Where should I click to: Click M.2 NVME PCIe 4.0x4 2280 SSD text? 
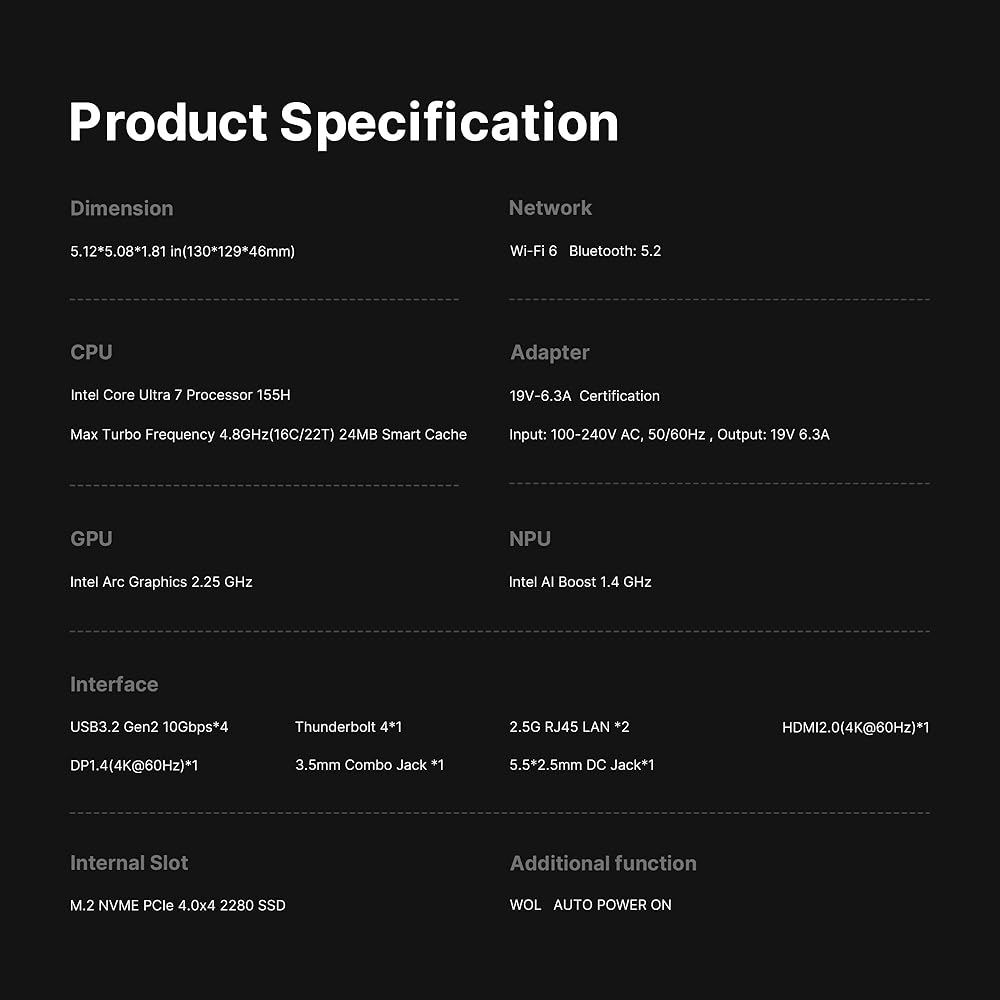(x=177, y=905)
